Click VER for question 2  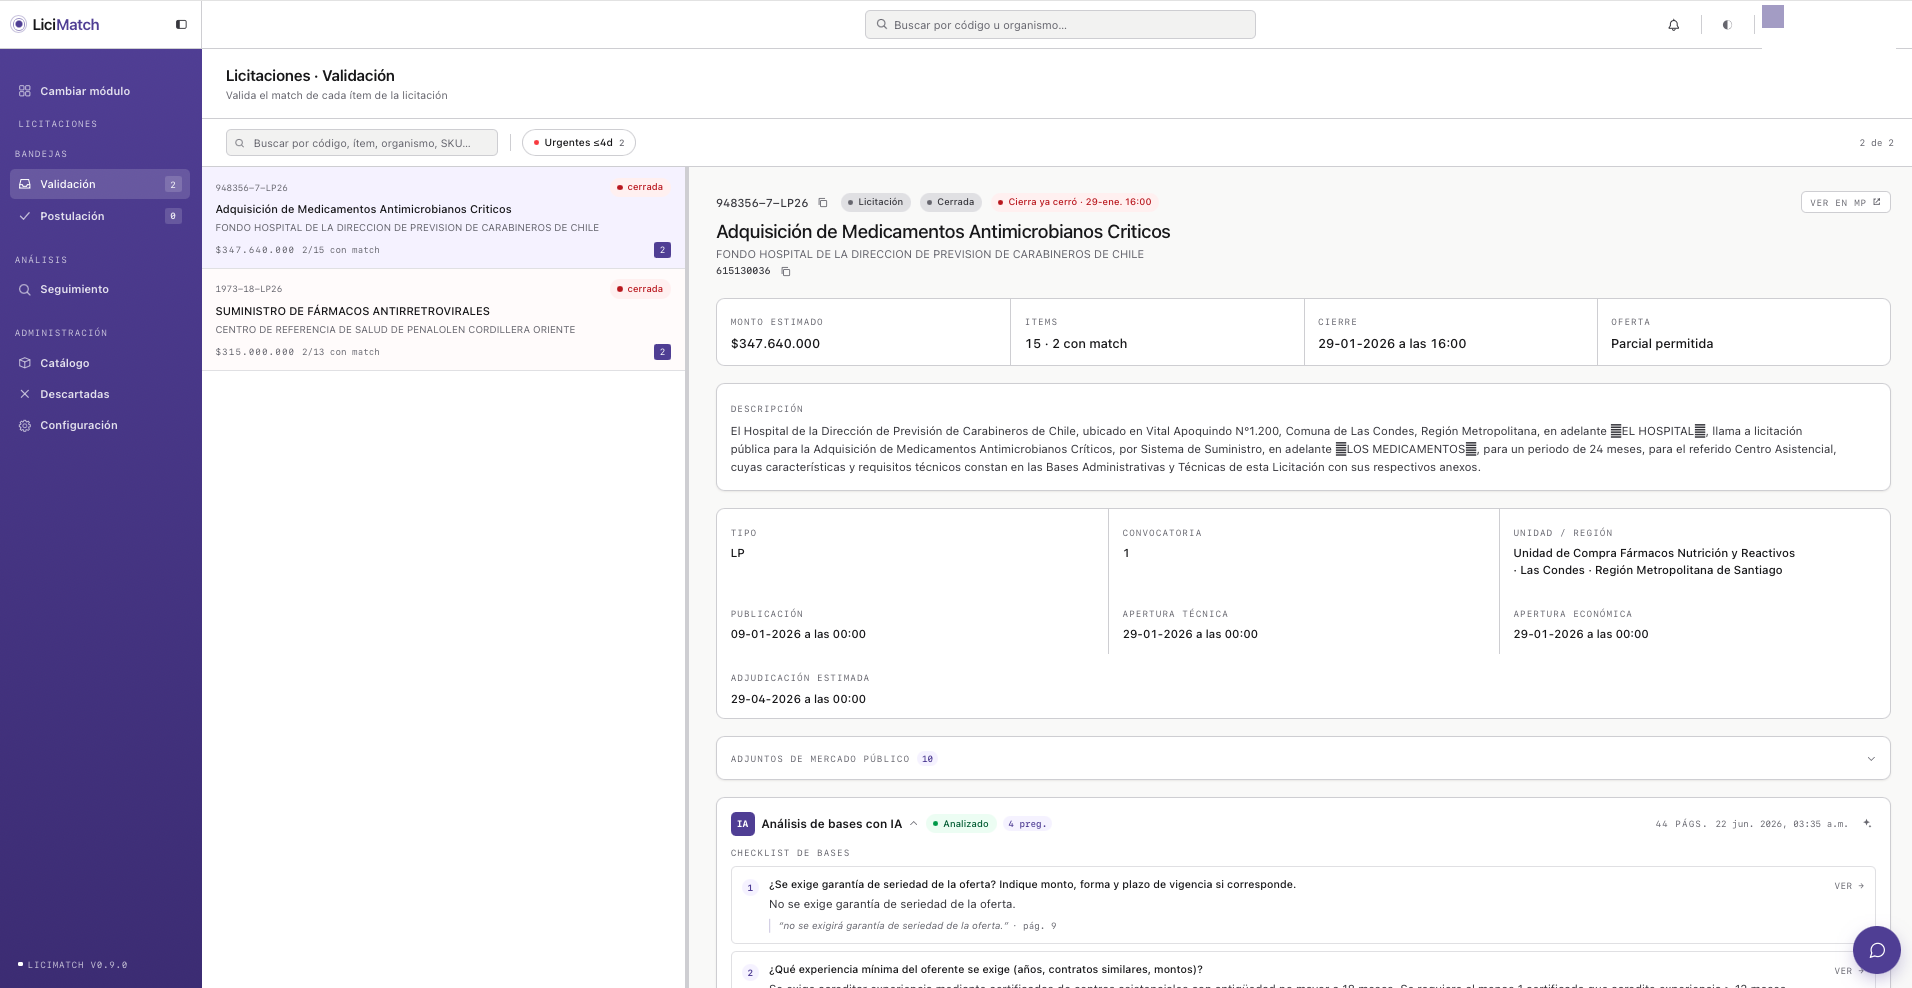[1849, 971]
